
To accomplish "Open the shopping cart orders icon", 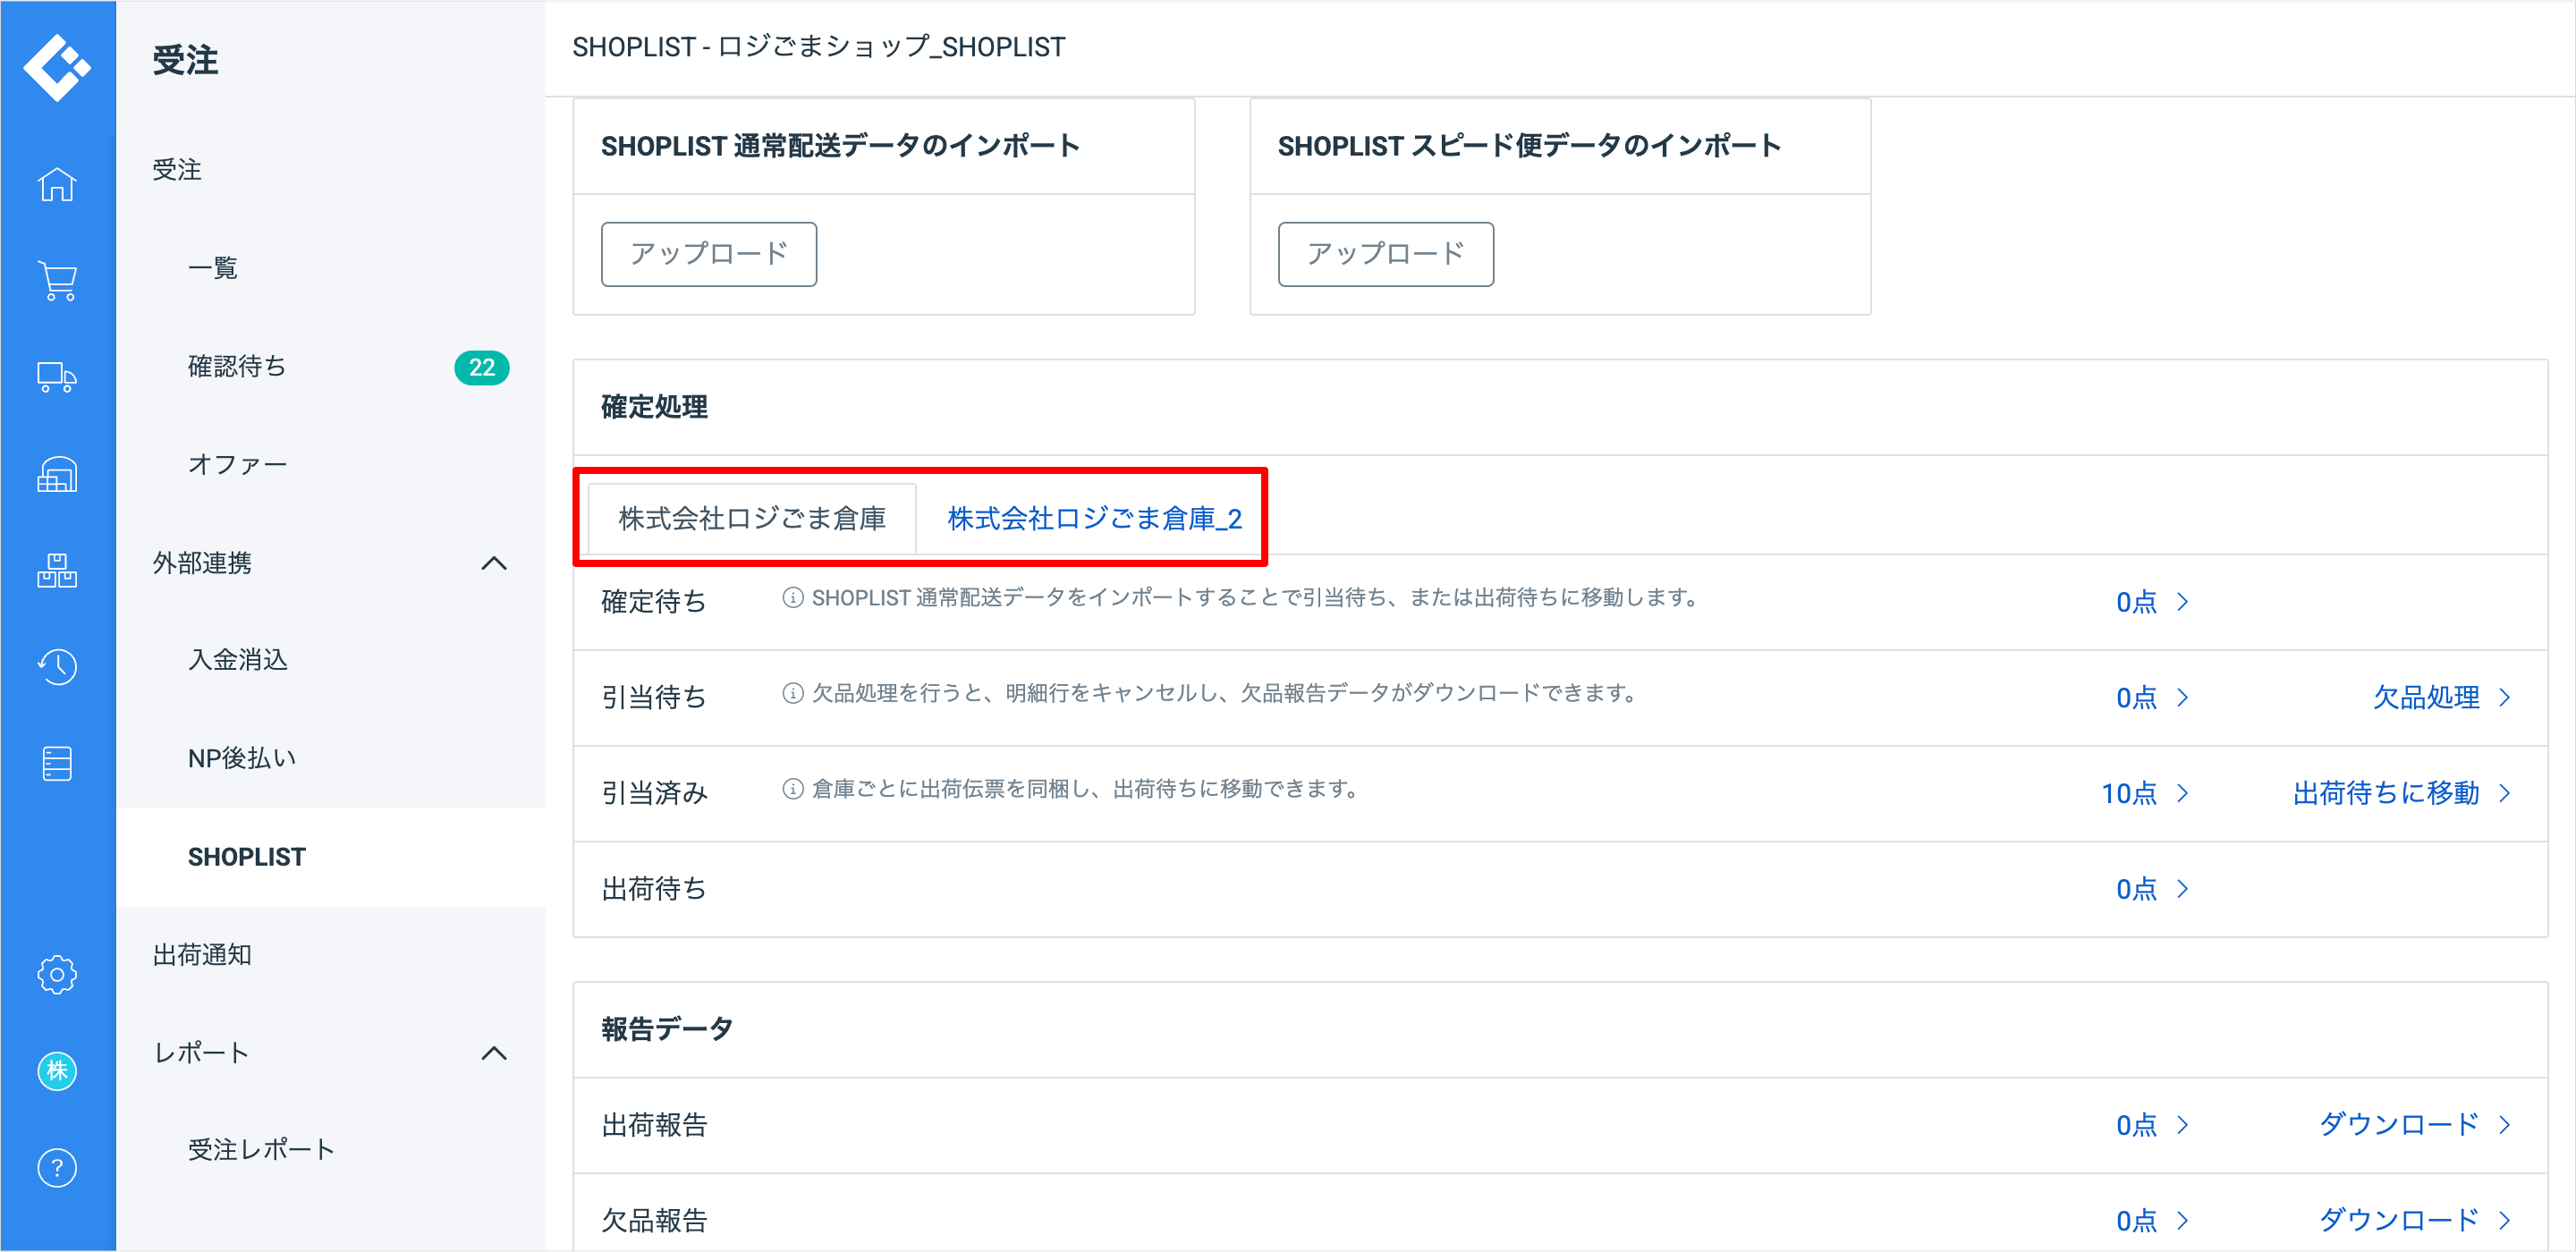I will click(x=57, y=281).
